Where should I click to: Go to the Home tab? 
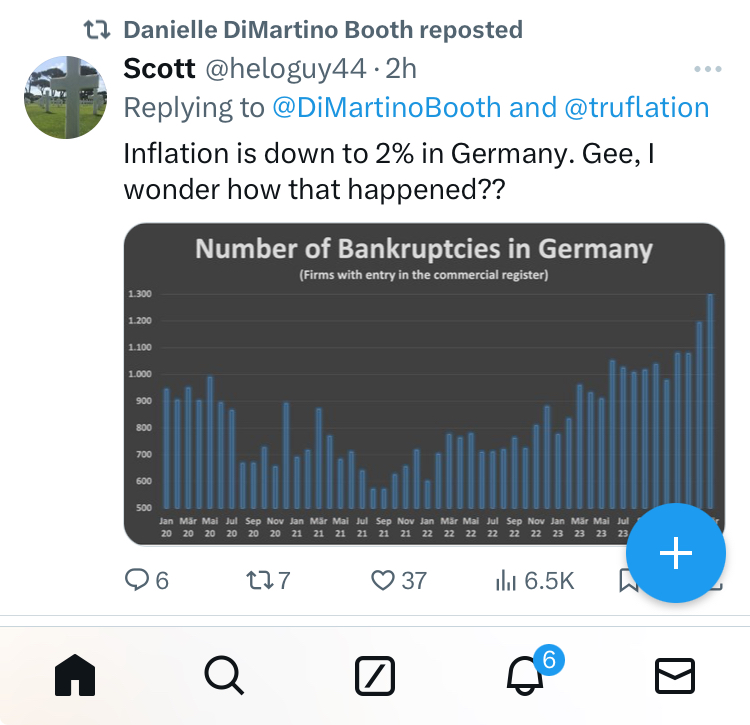pos(74,677)
